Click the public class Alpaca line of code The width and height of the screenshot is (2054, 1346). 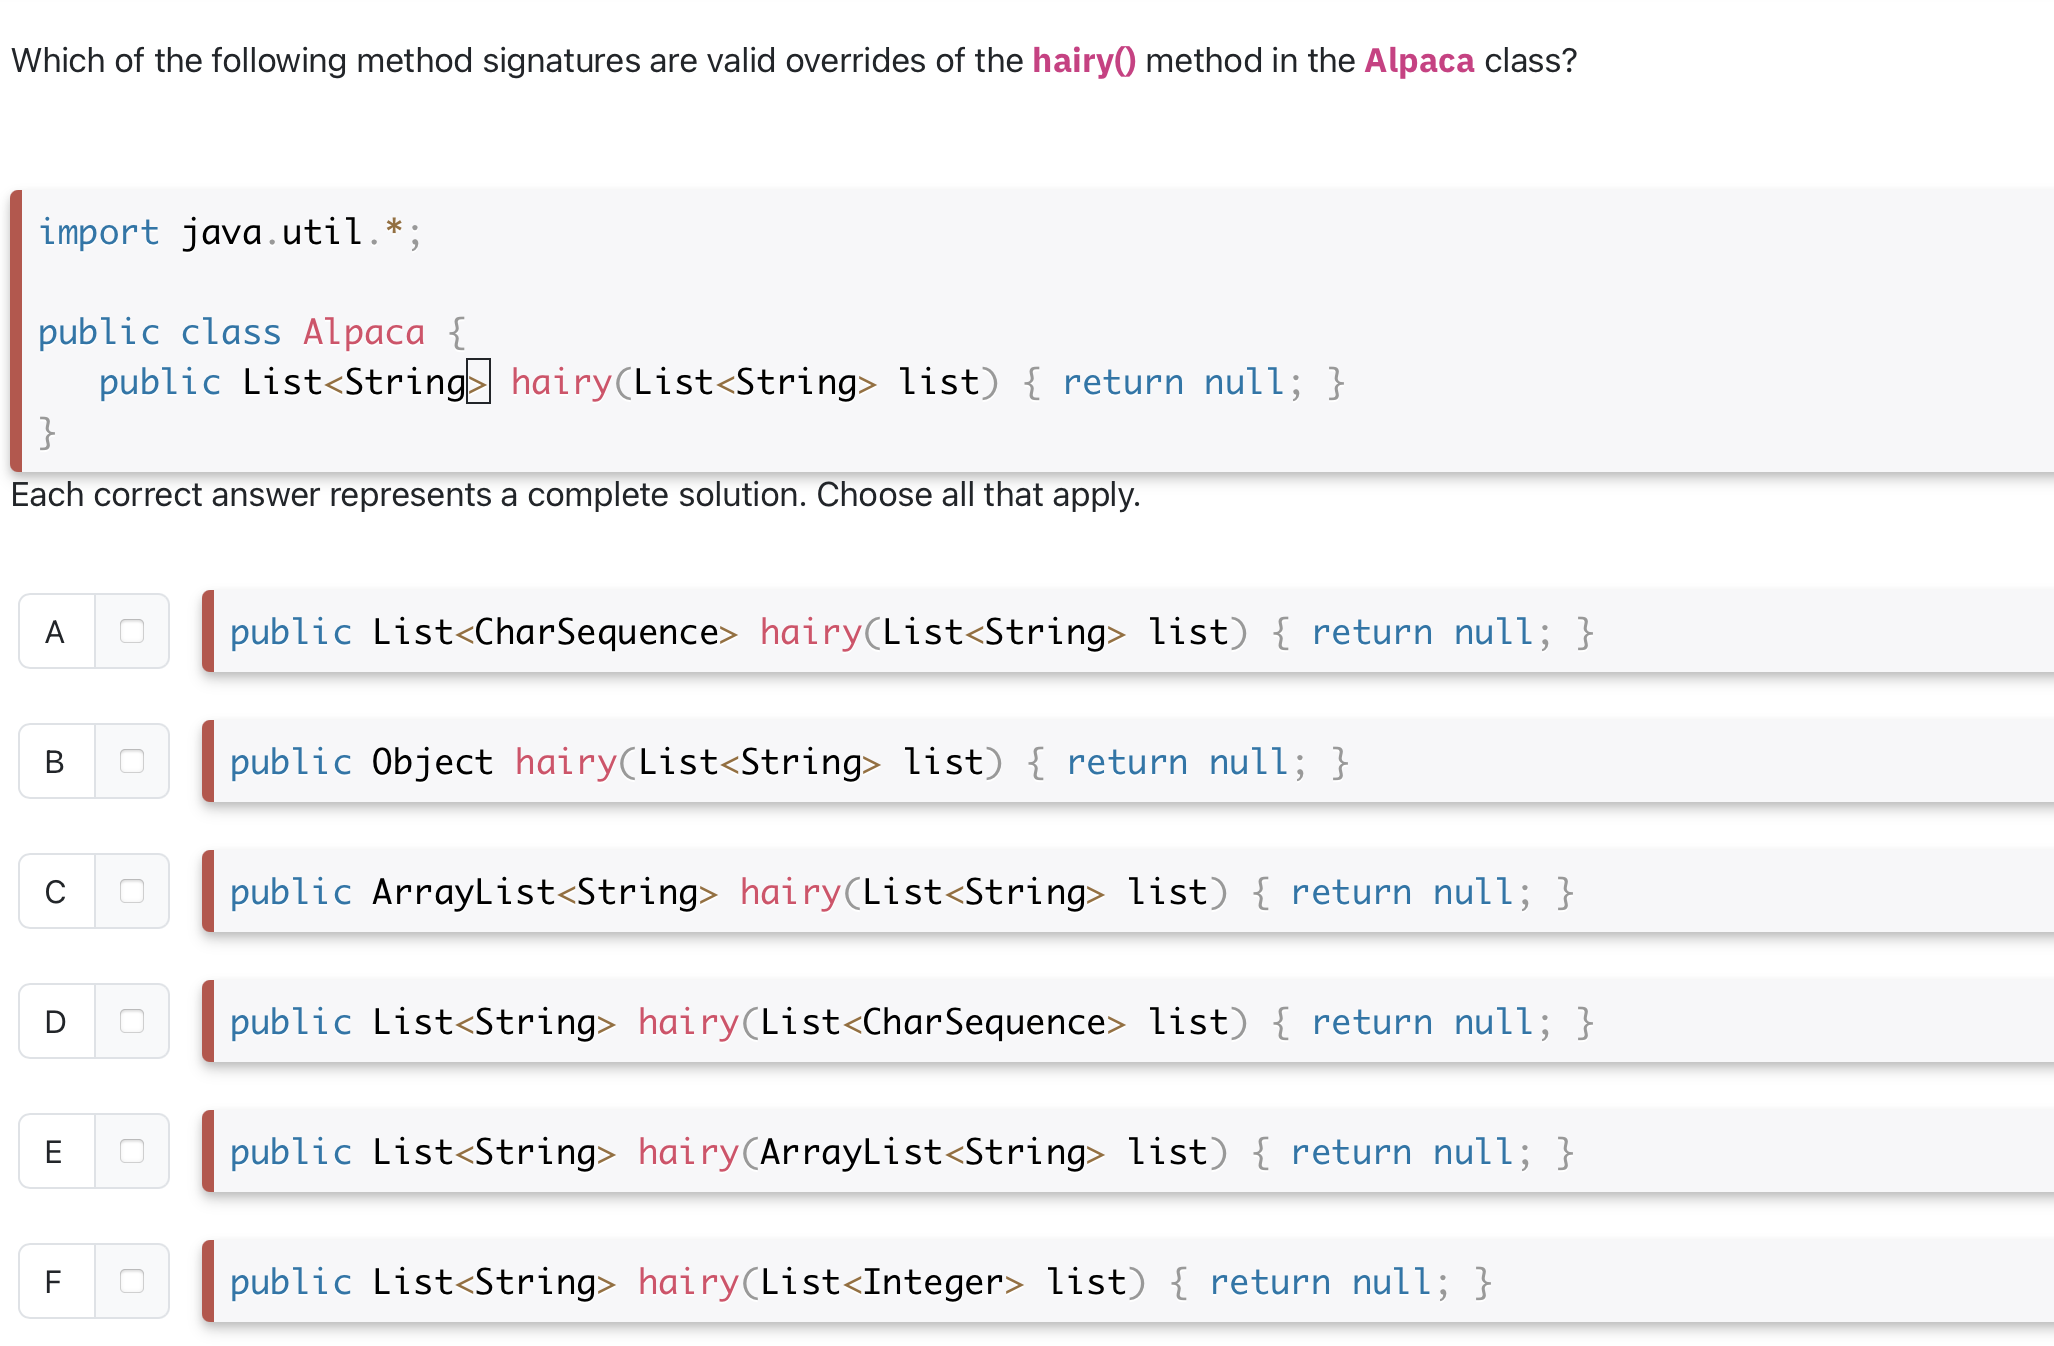249,331
